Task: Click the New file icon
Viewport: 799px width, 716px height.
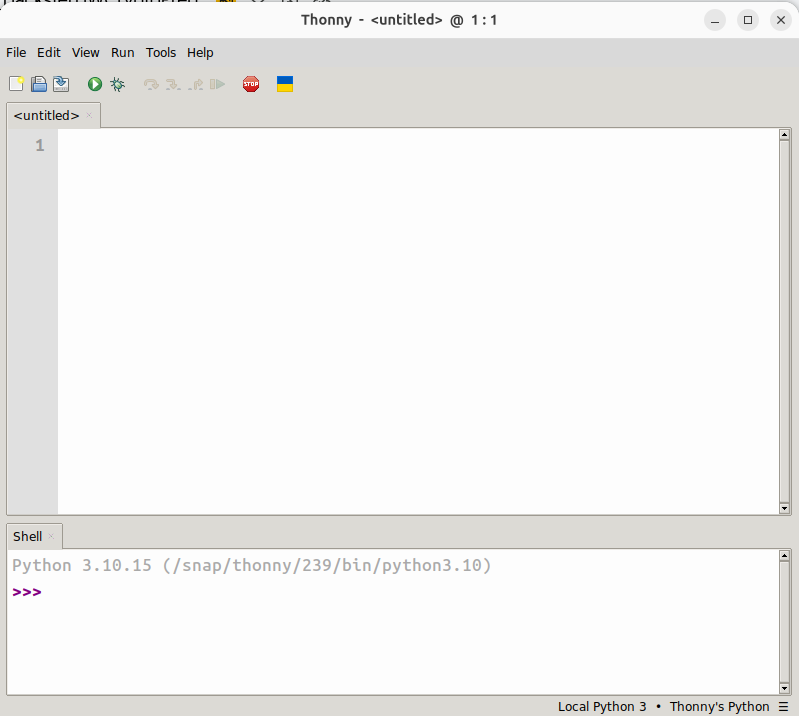Action: [16, 85]
